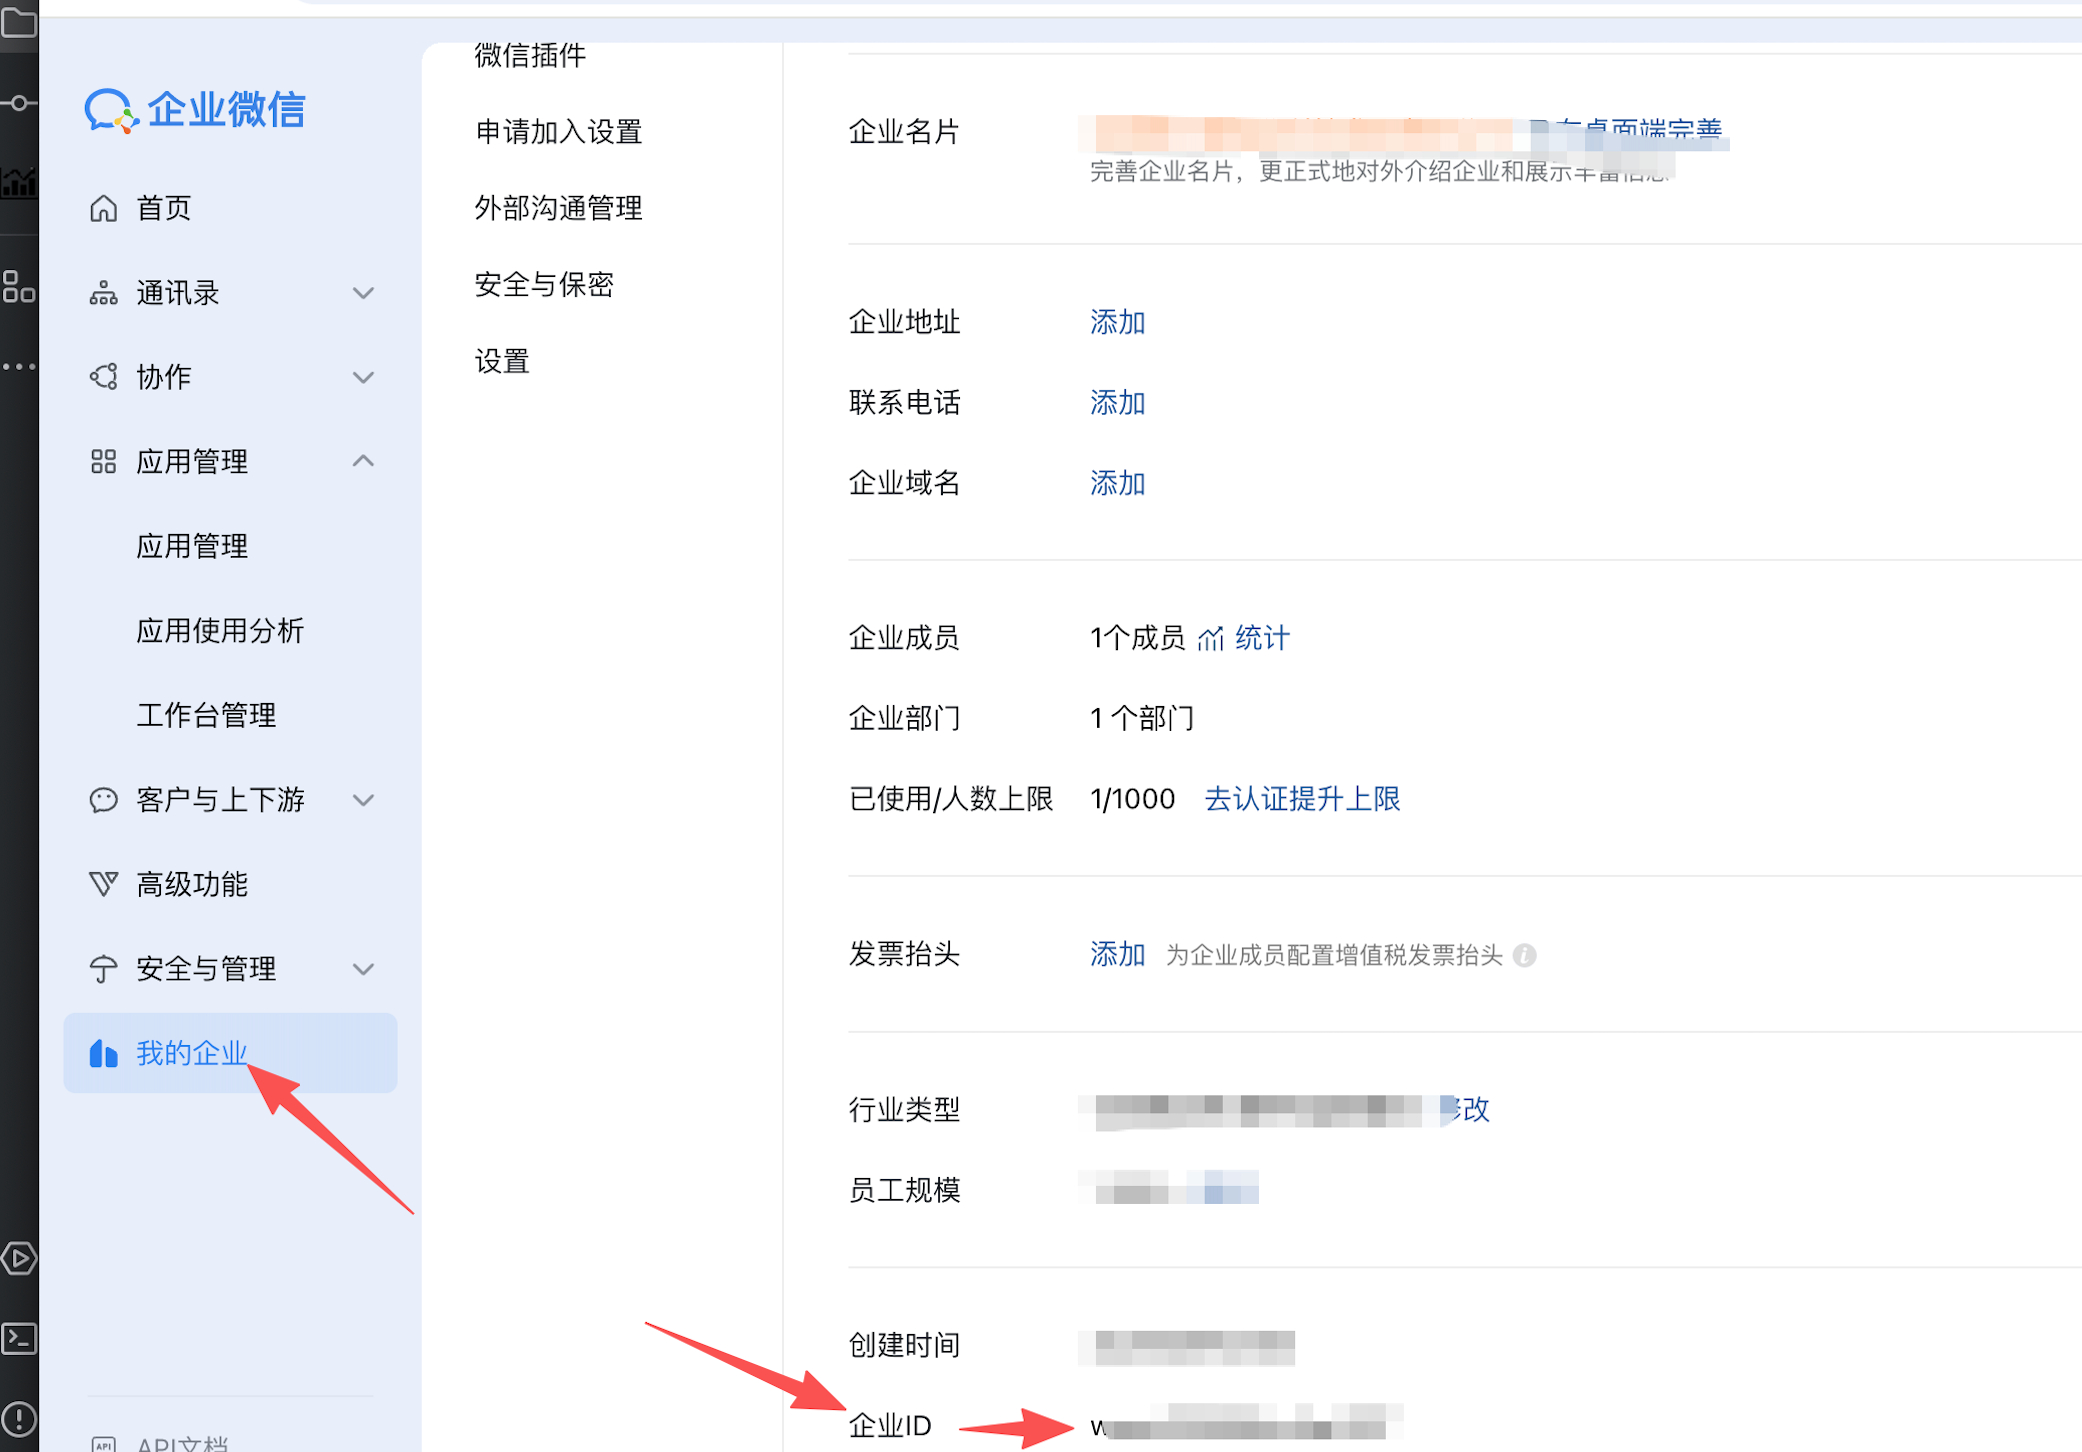Open 申请加入设置 section

tap(558, 131)
